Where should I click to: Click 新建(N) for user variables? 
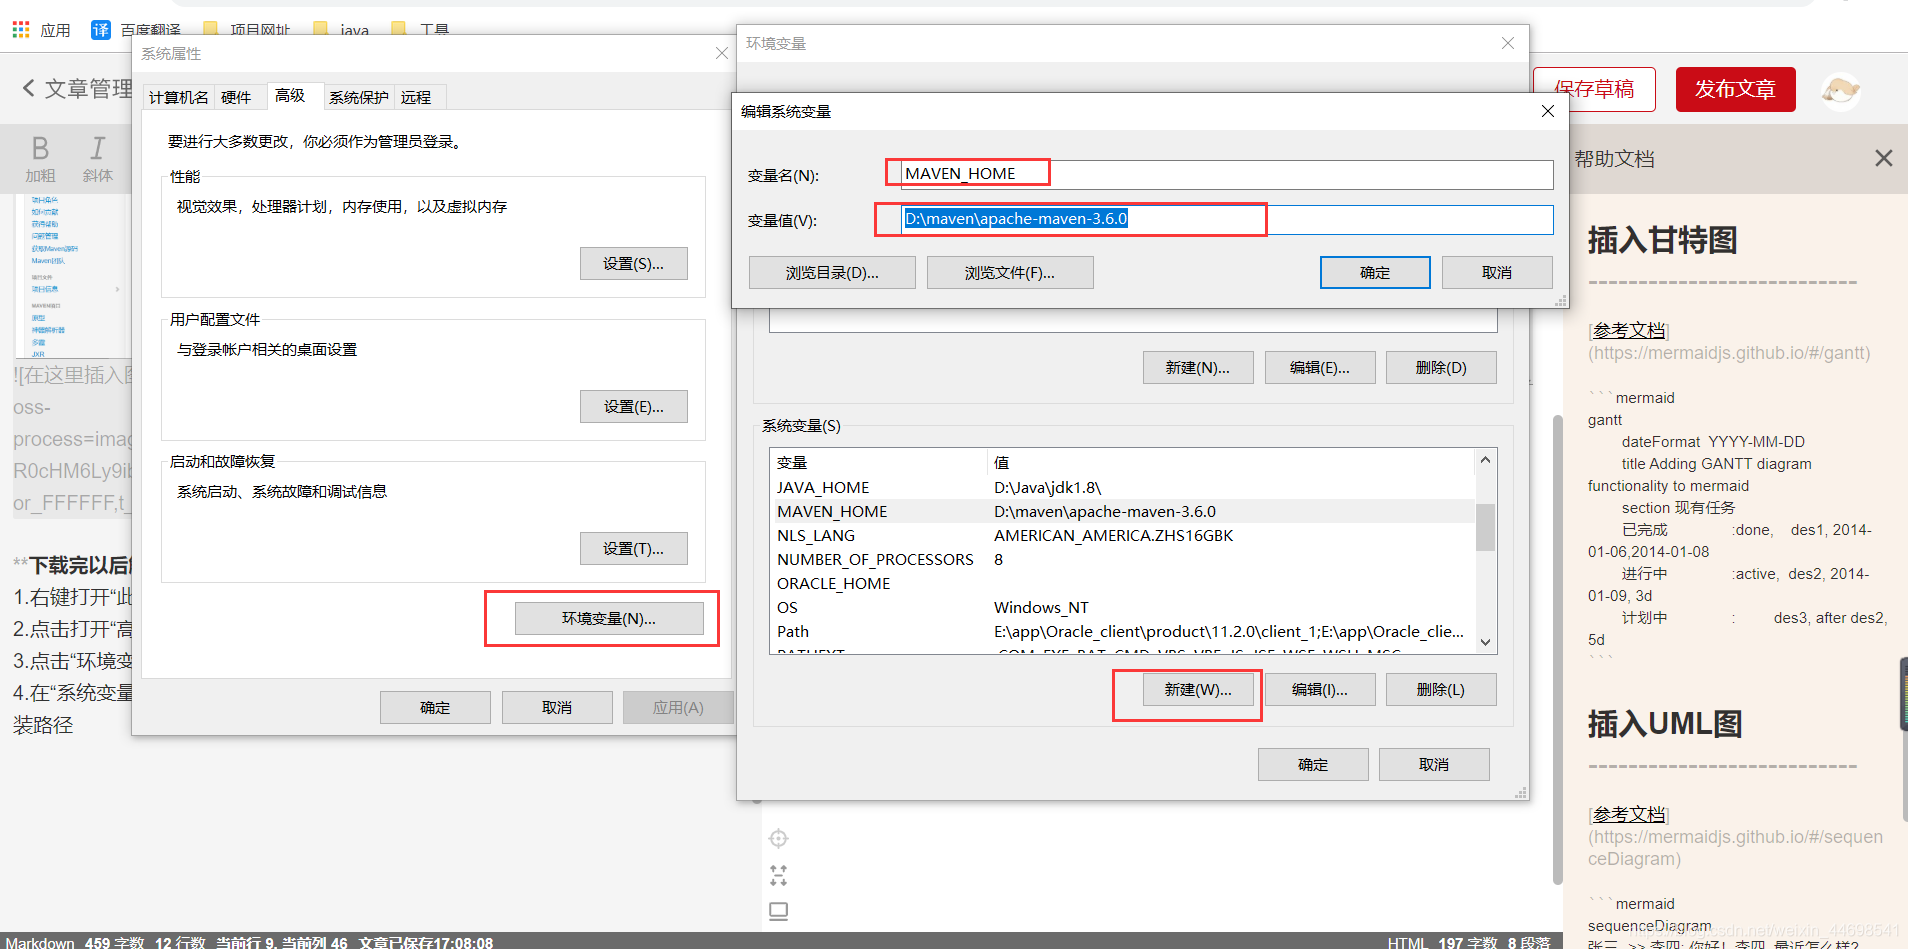[x=1198, y=367]
